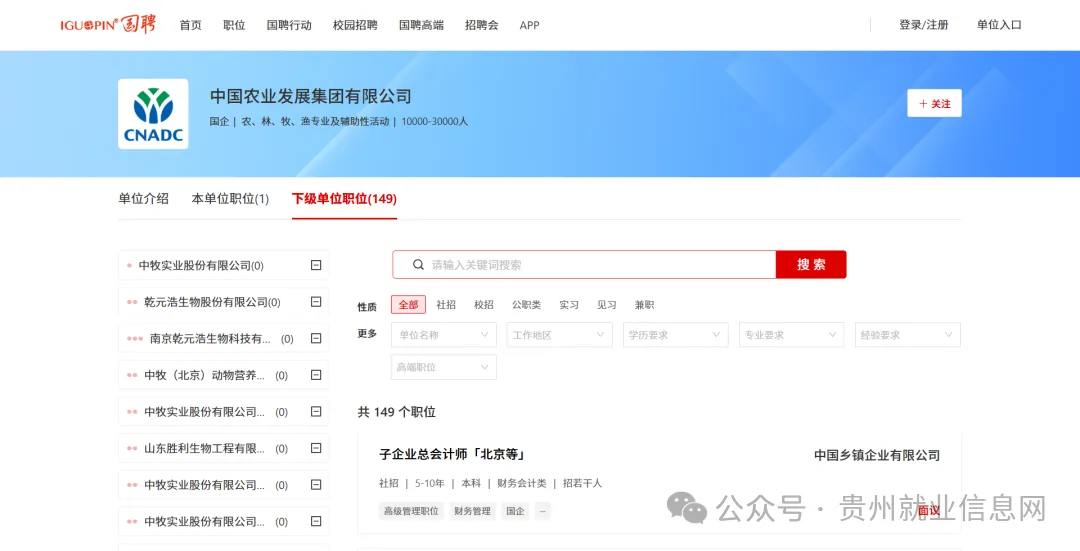Click the search magnifier icon
The width and height of the screenshot is (1080, 551).
[418, 264]
